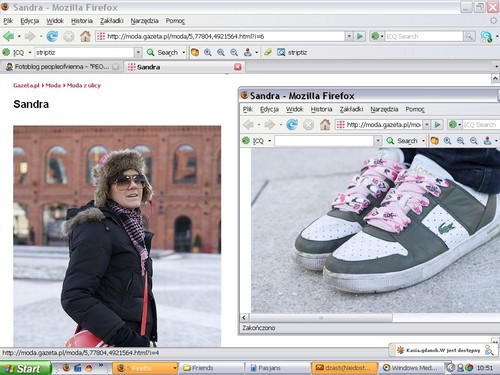Click the ICQ search engine flower icon
Viewport: 500px width, 375px height.
coord(375,36)
